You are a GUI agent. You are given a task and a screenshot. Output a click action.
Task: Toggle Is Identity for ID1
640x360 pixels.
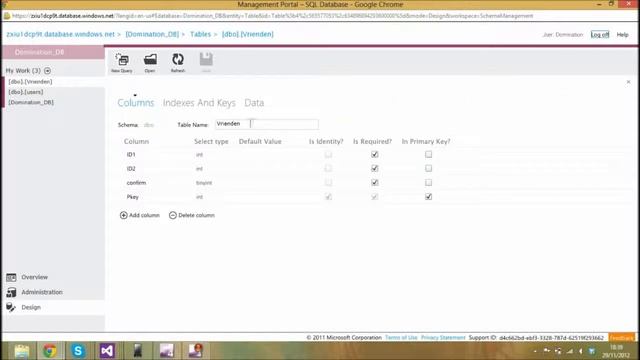(328, 154)
